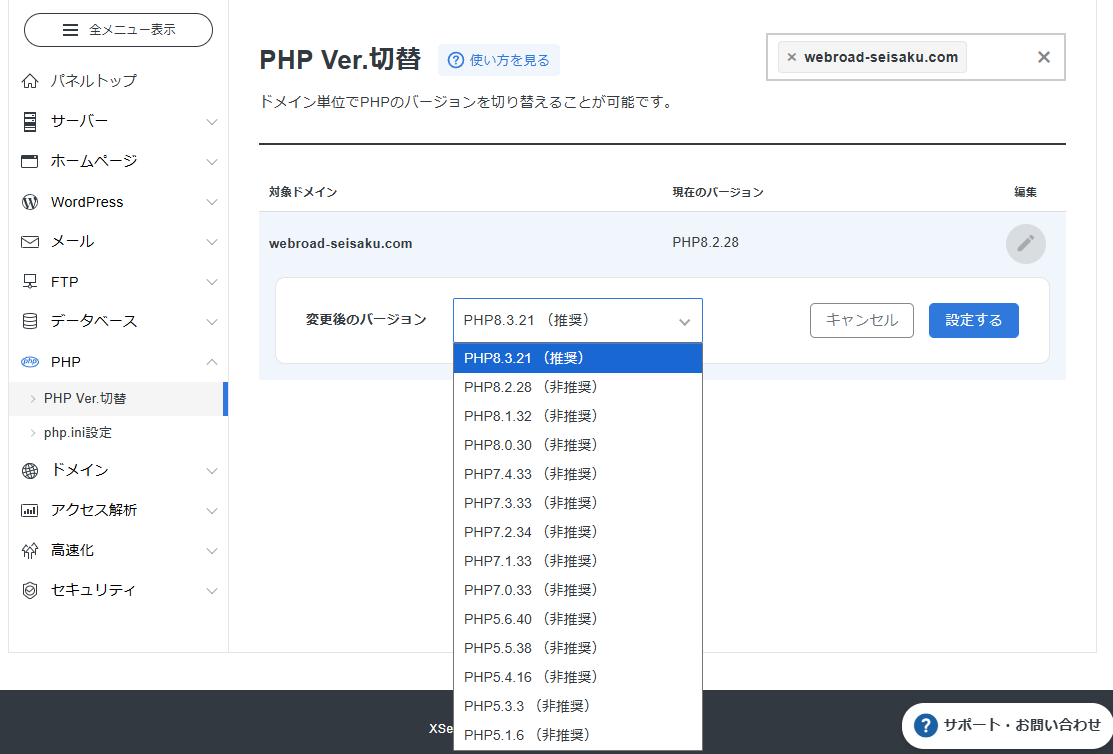
Task: Close the 変更後のバージョン dropdown box
Action: point(578,320)
